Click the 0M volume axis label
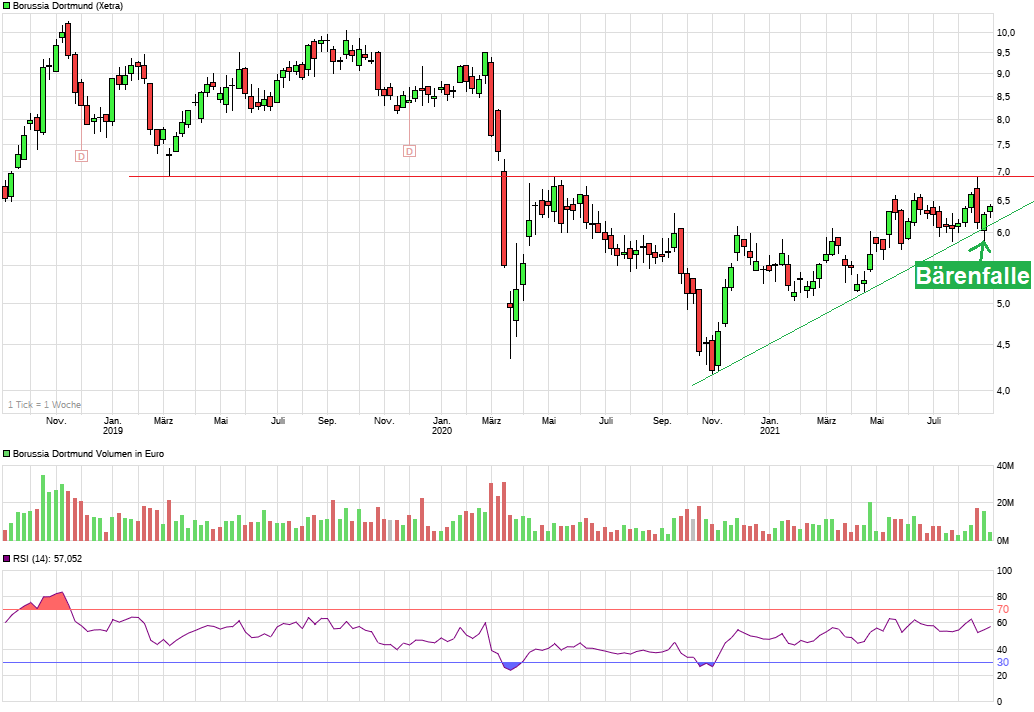This screenshot has width=1034, height=712. [x=1002, y=541]
